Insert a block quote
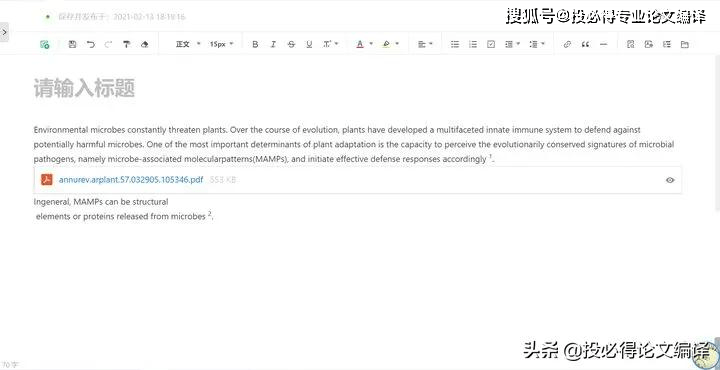Viewport: 720px width, 370px height. (585, 45)
